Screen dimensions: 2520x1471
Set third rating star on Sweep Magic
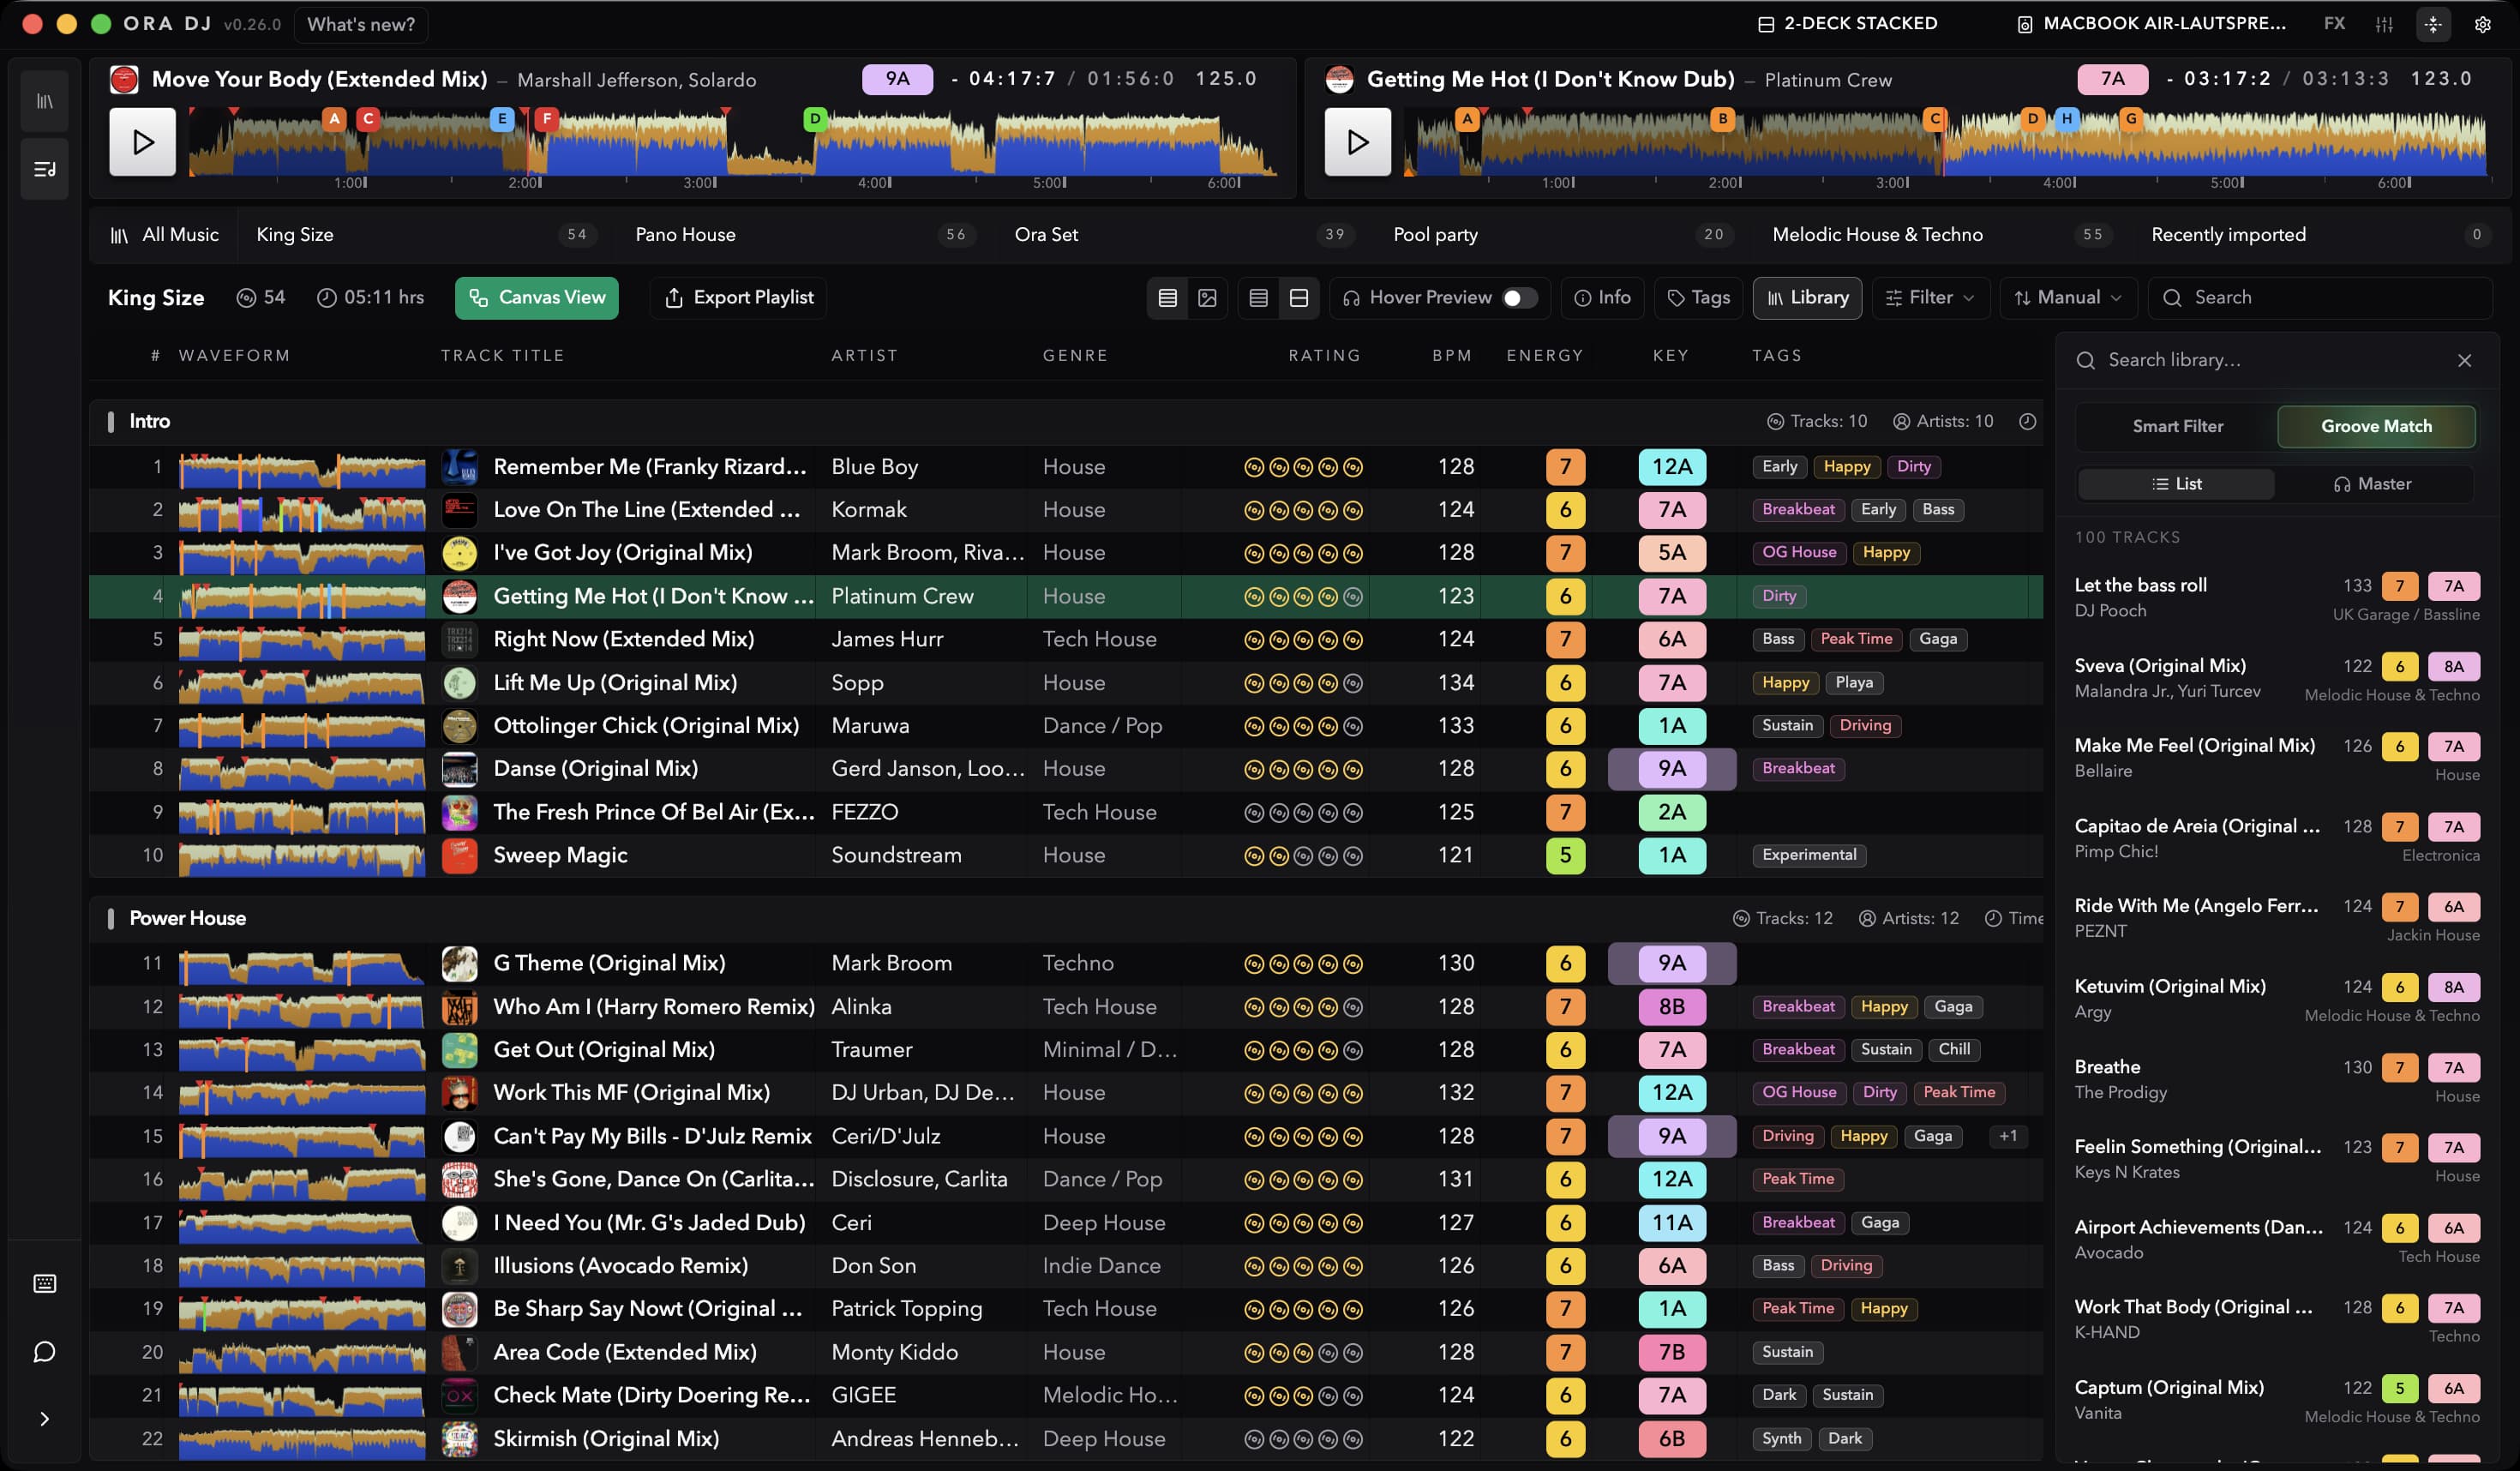[1303, 856]
